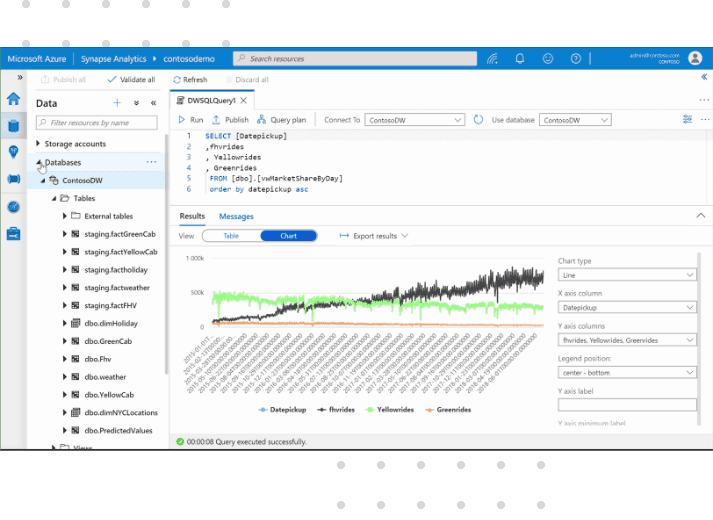Click Microsoft Azure header link
The height and width of the screenshot is (520, 713).
tap(37, 59)
